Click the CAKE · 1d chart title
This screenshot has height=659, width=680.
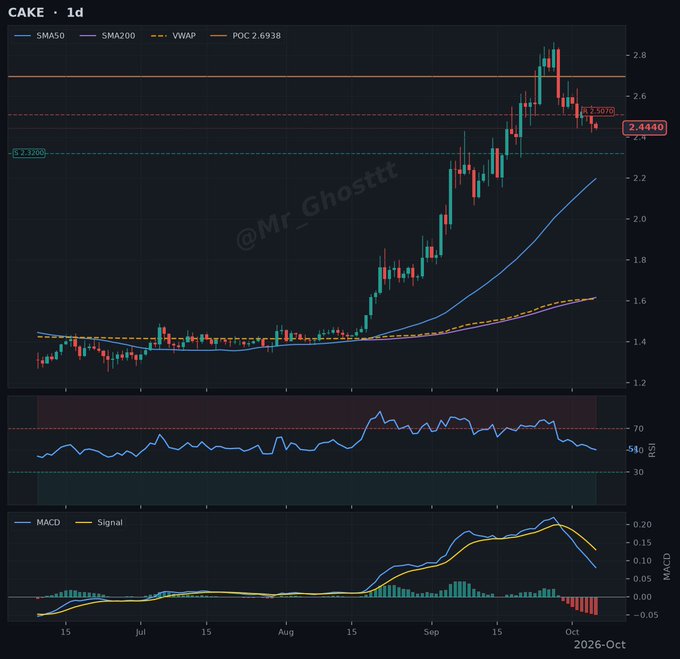(46, 13)
